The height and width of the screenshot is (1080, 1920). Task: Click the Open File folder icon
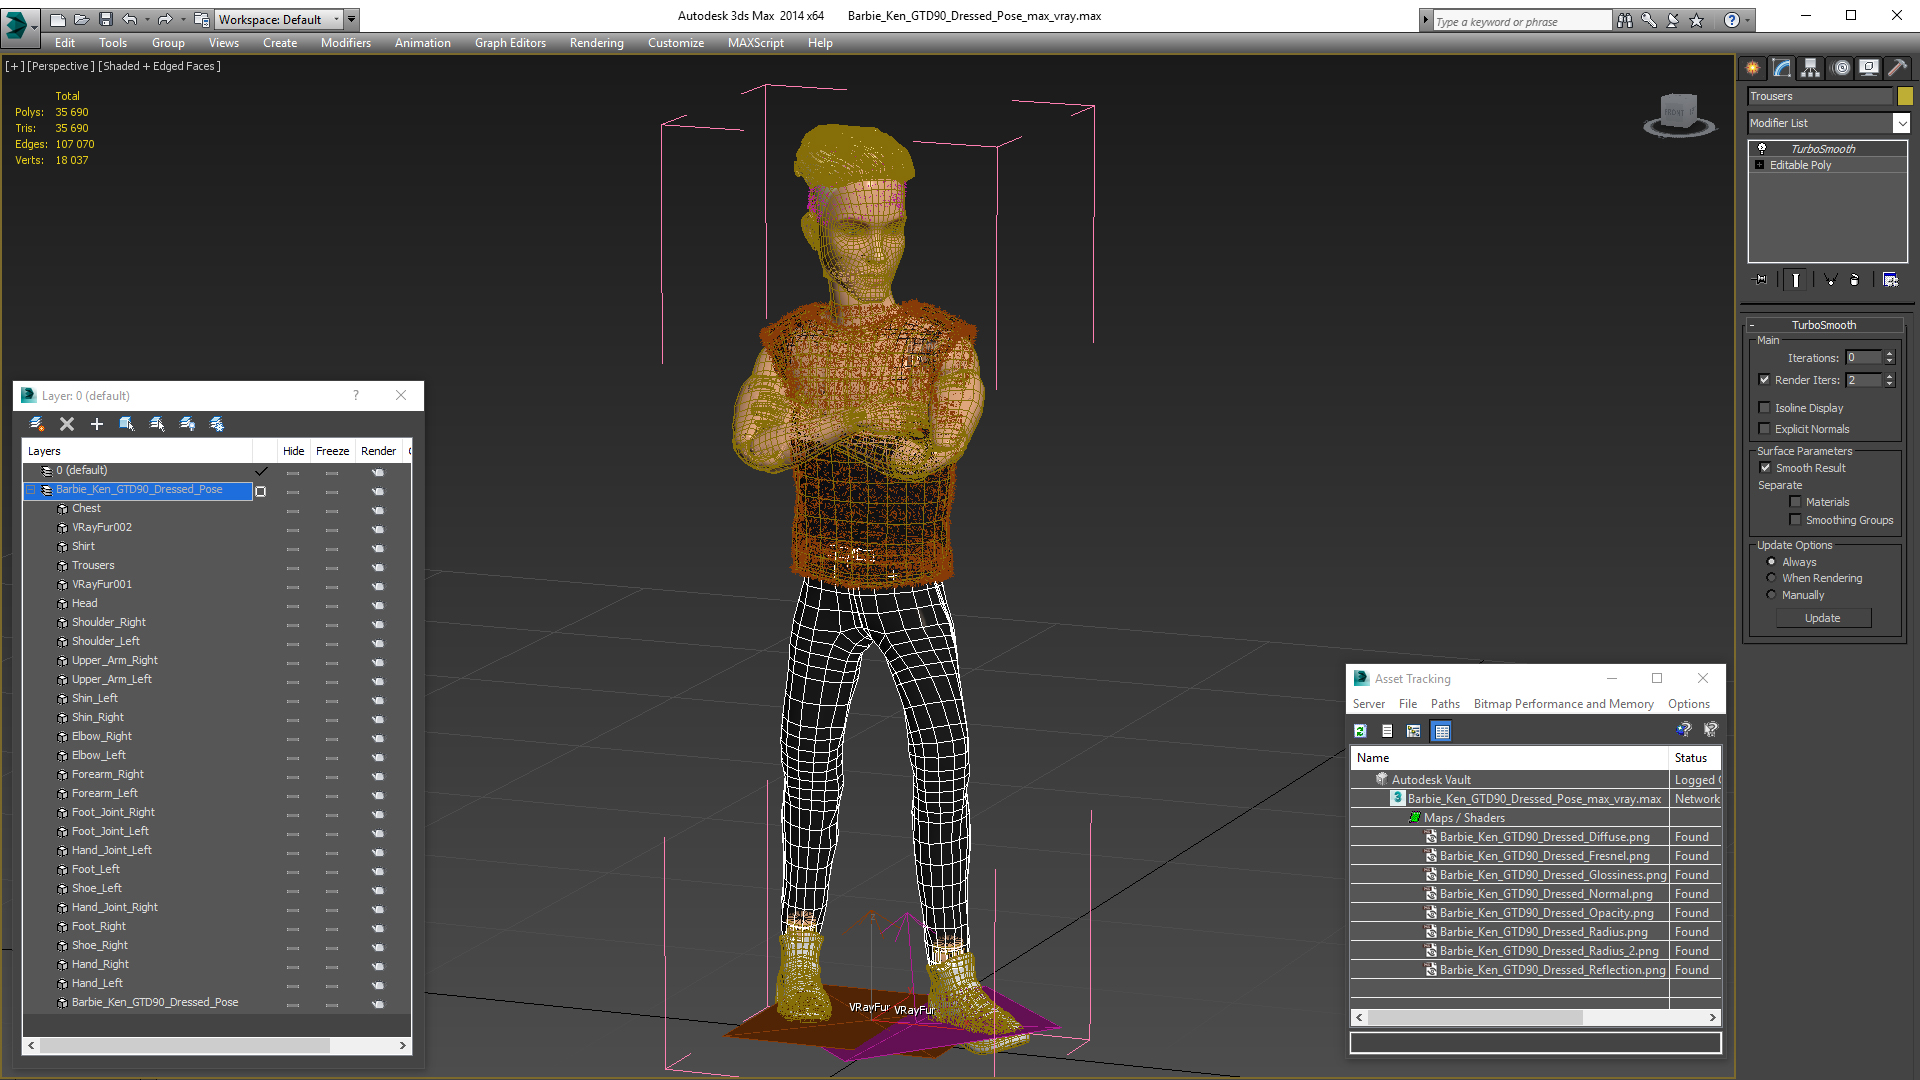click(81, 19)
